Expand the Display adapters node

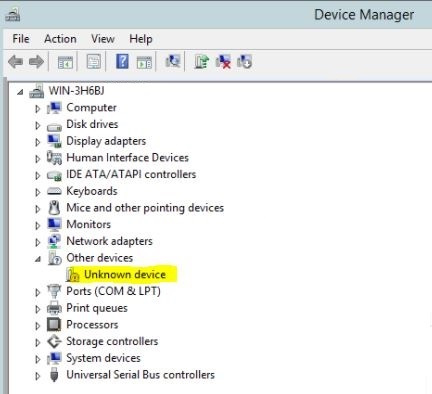point(37,142)
